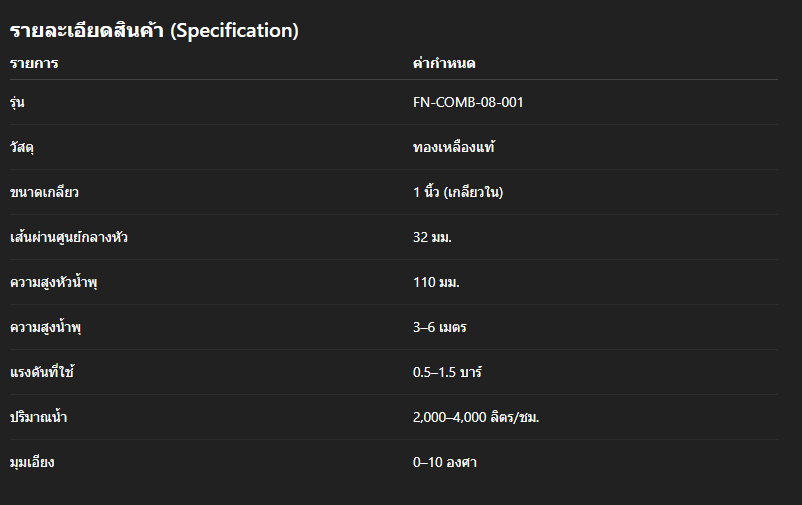The image size is (802, 505).
Task: Select the 0.5–1.5 บาร์ pressure value
Action: click(448, 372)
